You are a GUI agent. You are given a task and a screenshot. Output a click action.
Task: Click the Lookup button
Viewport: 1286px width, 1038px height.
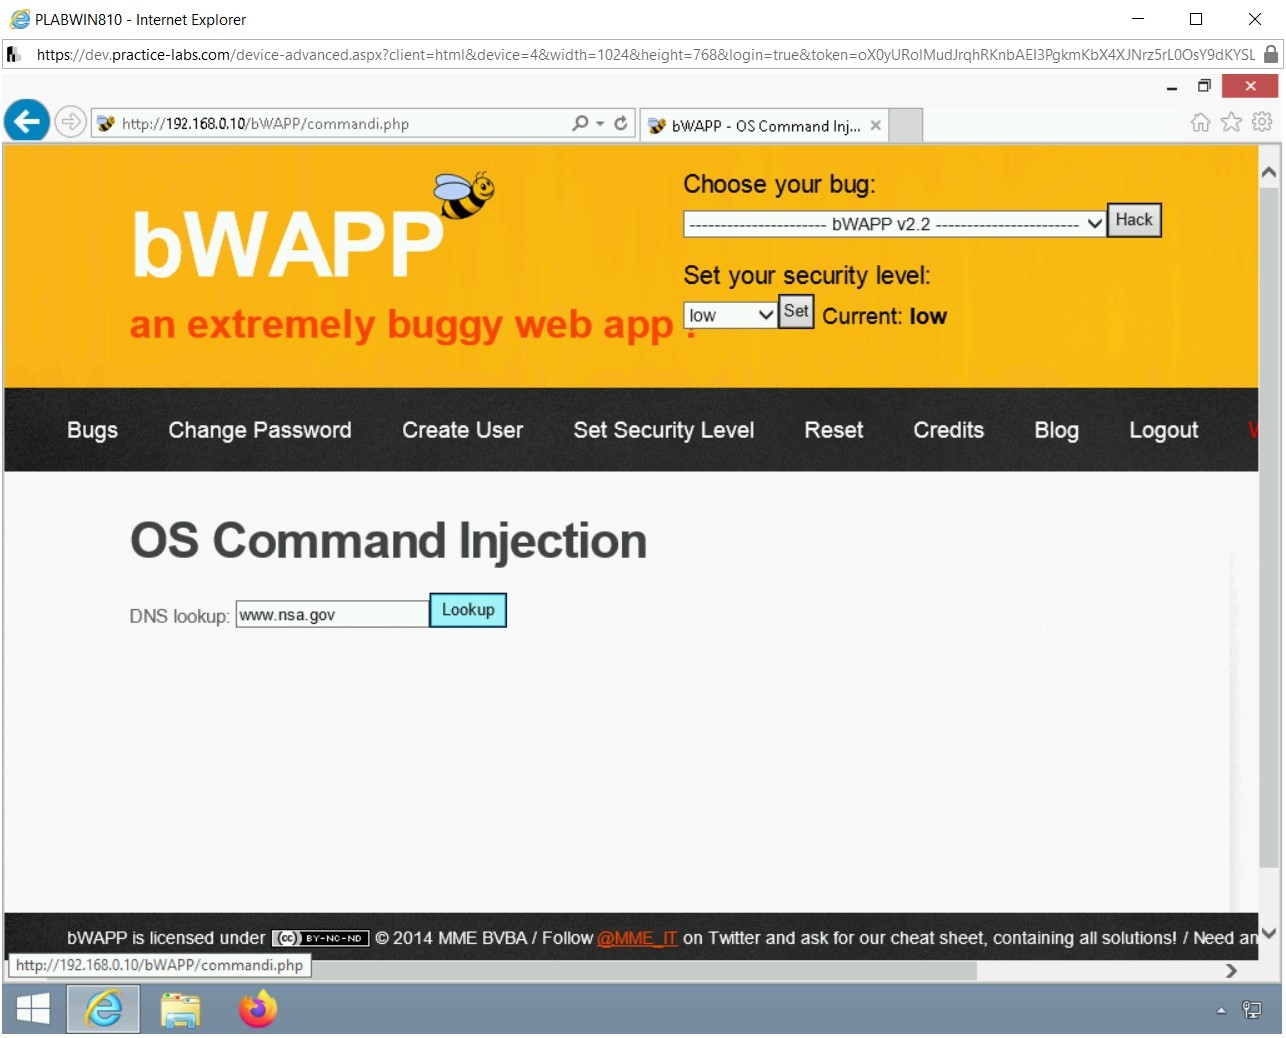click(468, 609)
